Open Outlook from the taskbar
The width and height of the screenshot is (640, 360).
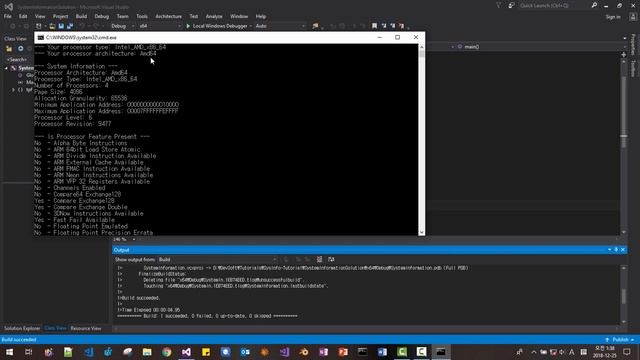[245, 352]
